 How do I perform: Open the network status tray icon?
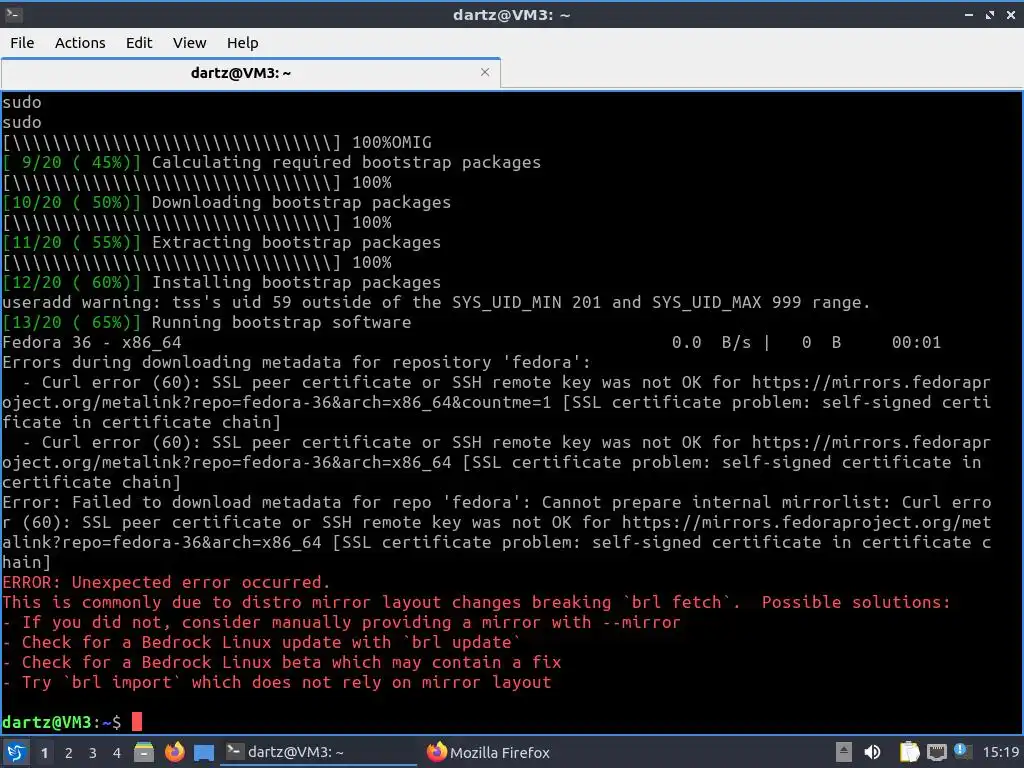click(936, 752)
